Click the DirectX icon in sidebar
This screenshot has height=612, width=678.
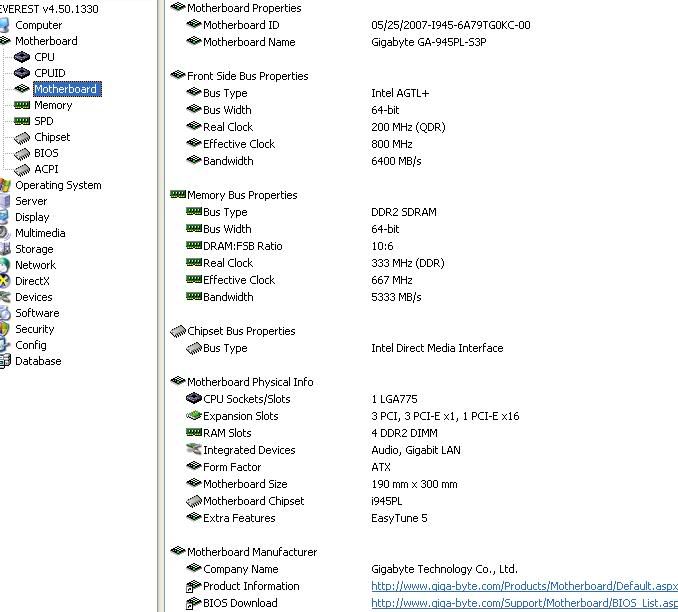point(4,281)
